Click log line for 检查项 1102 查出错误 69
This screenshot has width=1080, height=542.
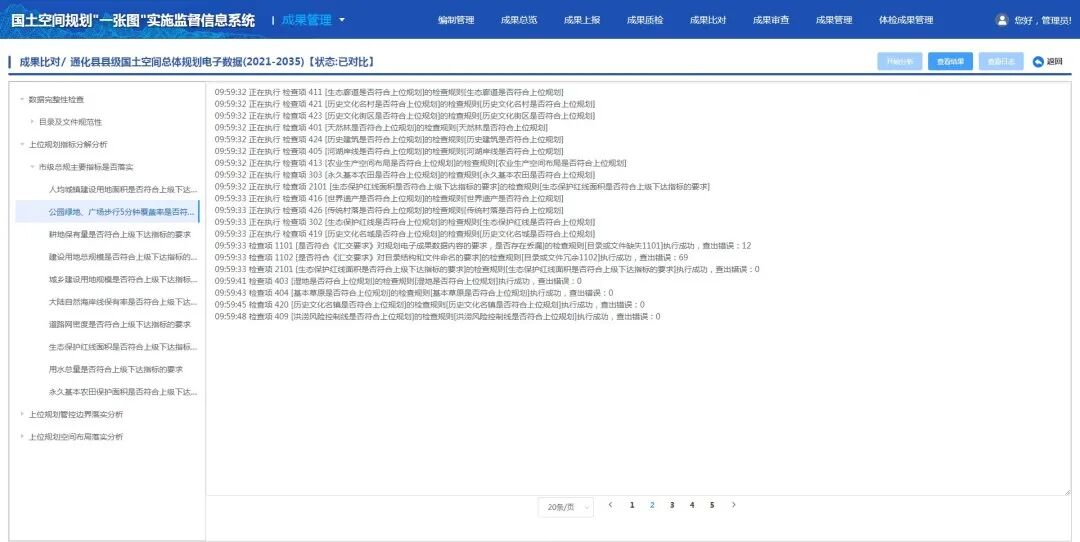pos(451,257)
